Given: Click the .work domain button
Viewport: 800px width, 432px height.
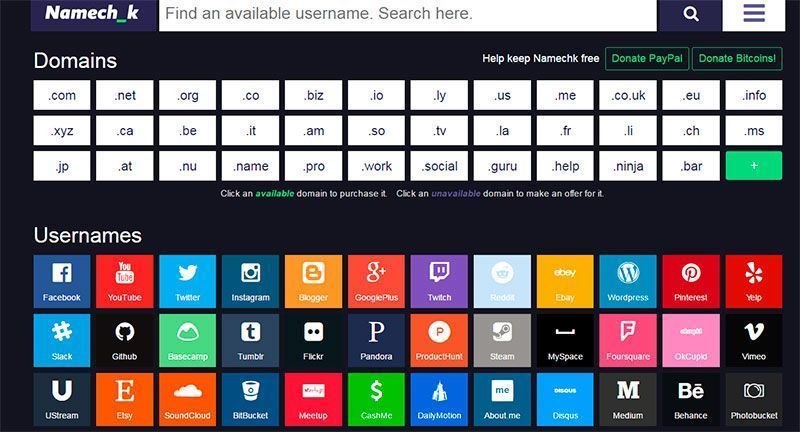Looking at the screenshot, I should 376,166.
